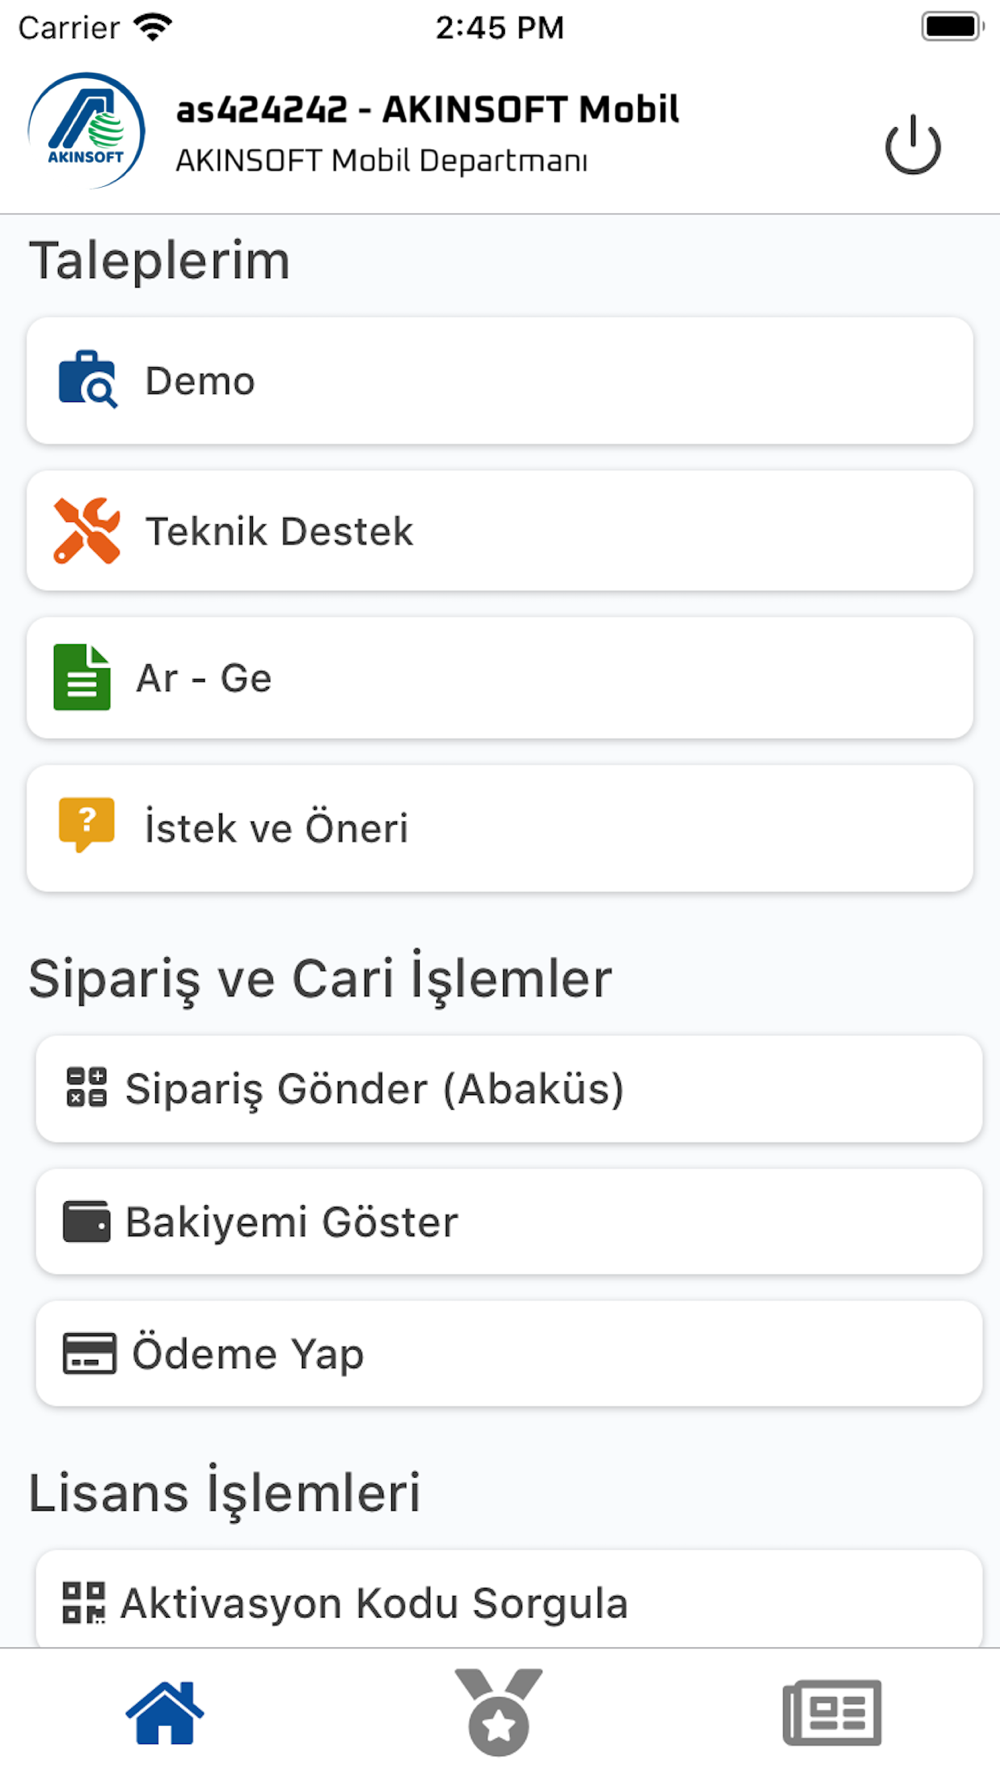This screenshot has width=1000, height=1778.
Task: Tap the as424242 - AKINSOFT Mobil title
Action: [x=427, y=109]
